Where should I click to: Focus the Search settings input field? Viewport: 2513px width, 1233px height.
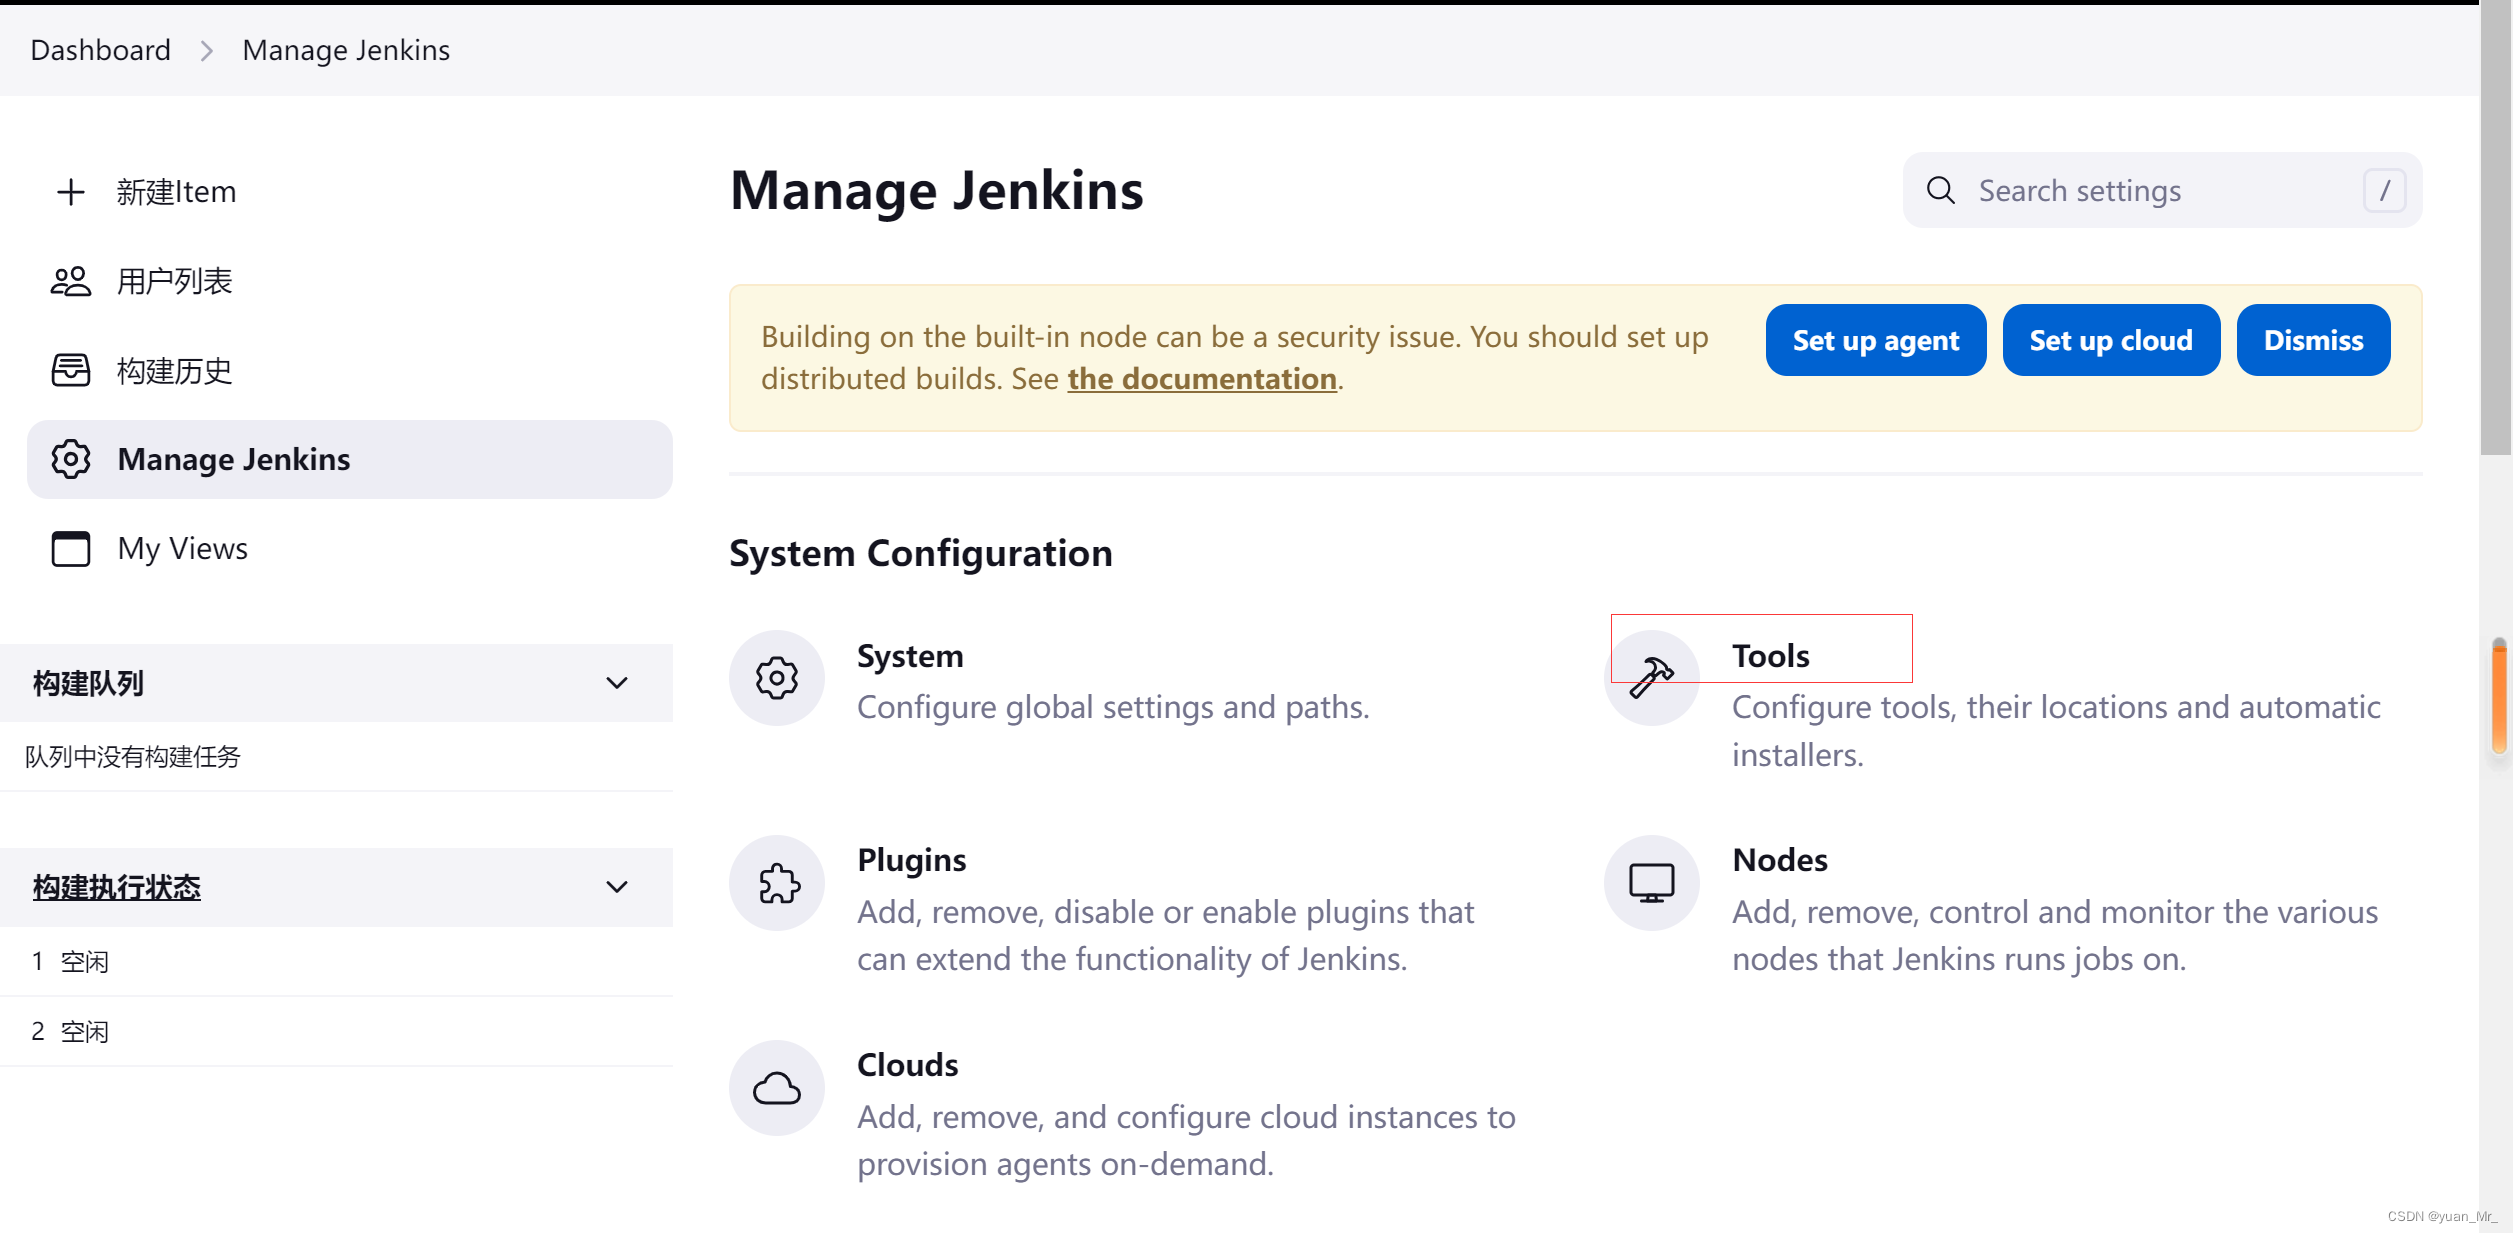[x=2162, y=190]
